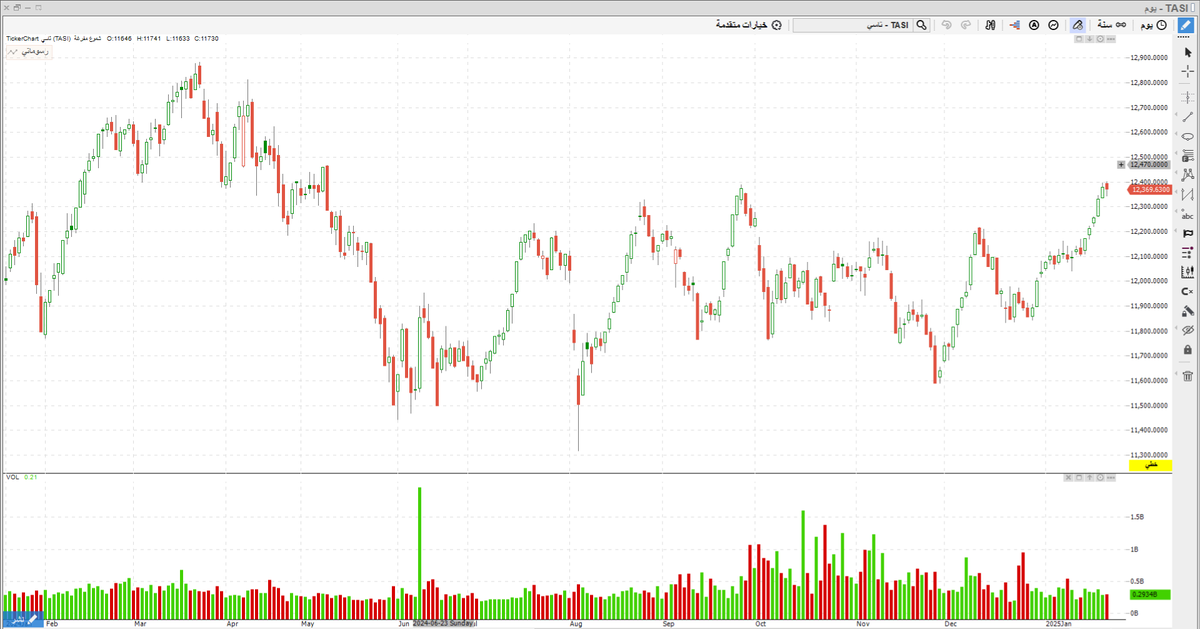This screenshot has width=1200, height=629.
Task: Open the drawing list settings icon
Action: coord(1187,252)
